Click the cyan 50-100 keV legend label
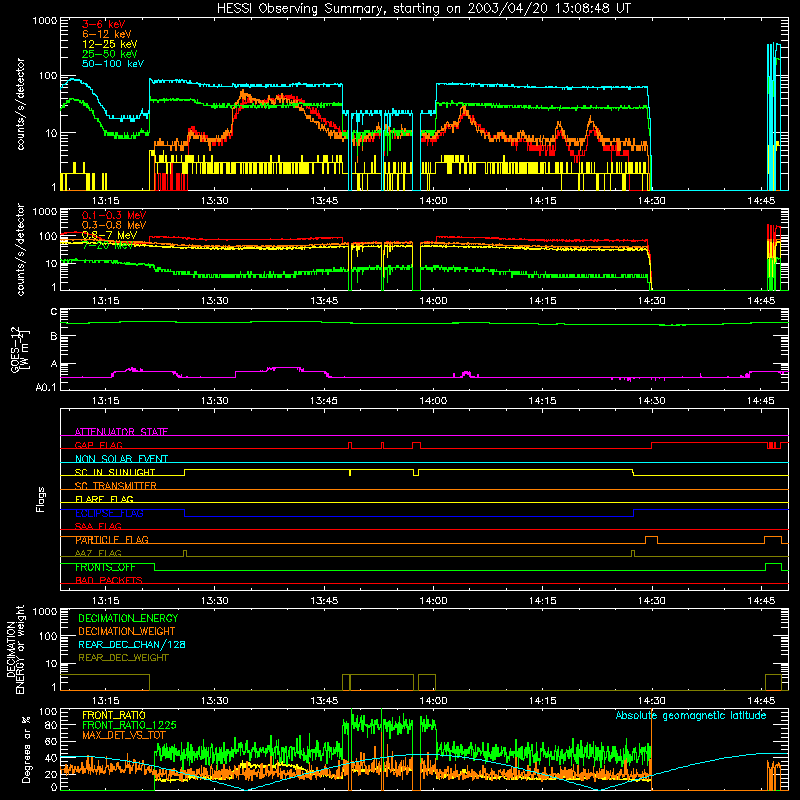Screen dimensions: 800x800 point(113,64)
